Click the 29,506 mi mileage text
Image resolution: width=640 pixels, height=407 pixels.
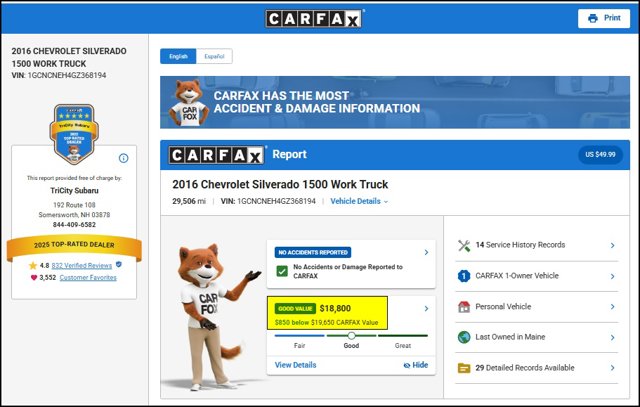189,201
